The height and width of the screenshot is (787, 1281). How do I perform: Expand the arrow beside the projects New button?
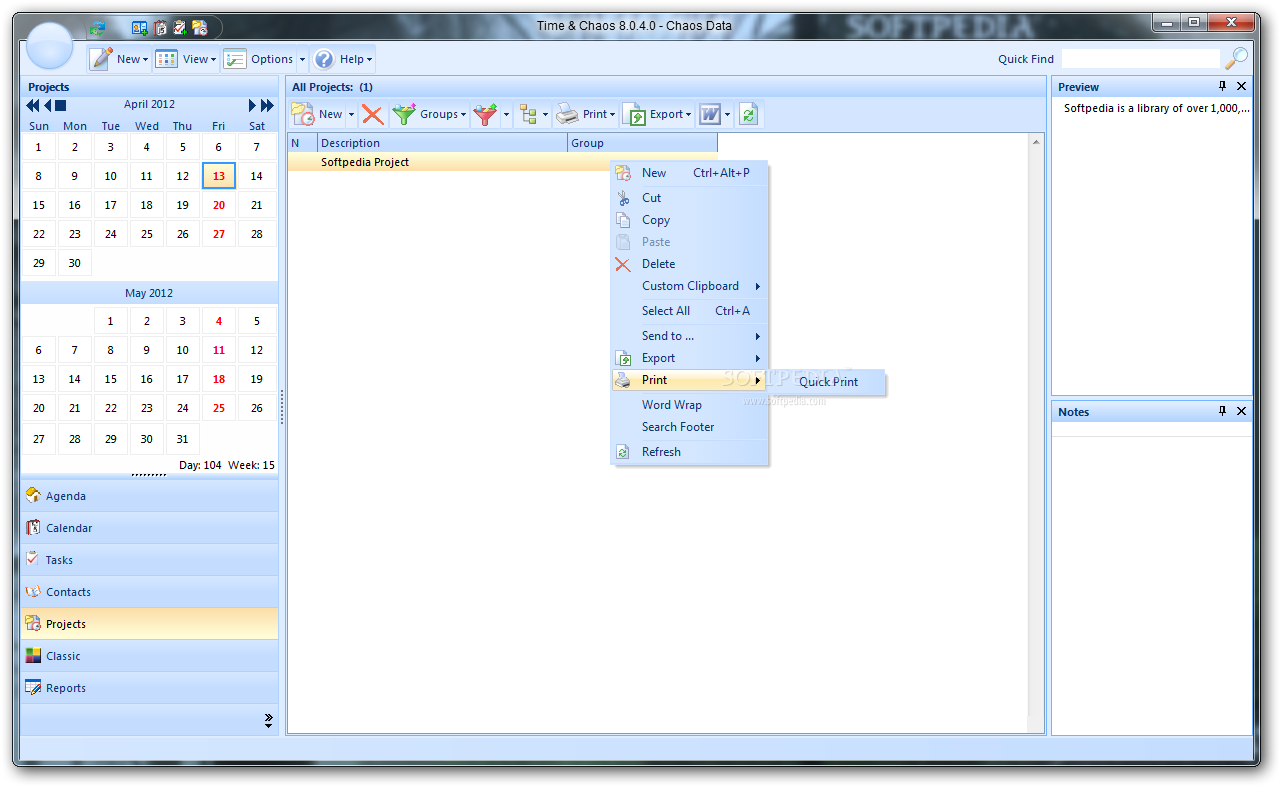tap(351, 115)
